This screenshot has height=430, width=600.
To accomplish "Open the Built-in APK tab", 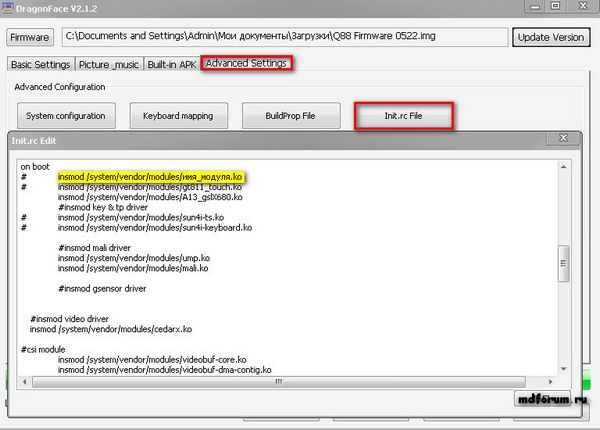I will 172,64.
